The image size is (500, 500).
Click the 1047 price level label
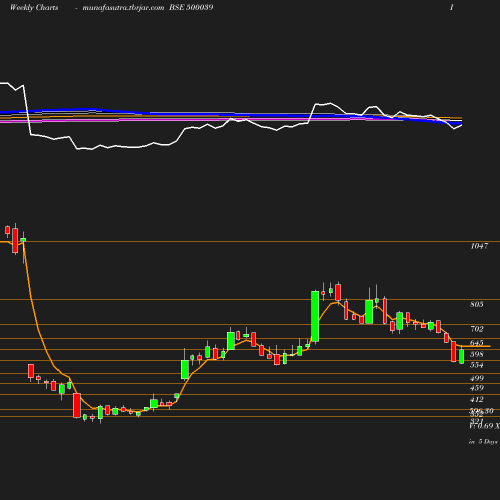[x=479, y=246]
